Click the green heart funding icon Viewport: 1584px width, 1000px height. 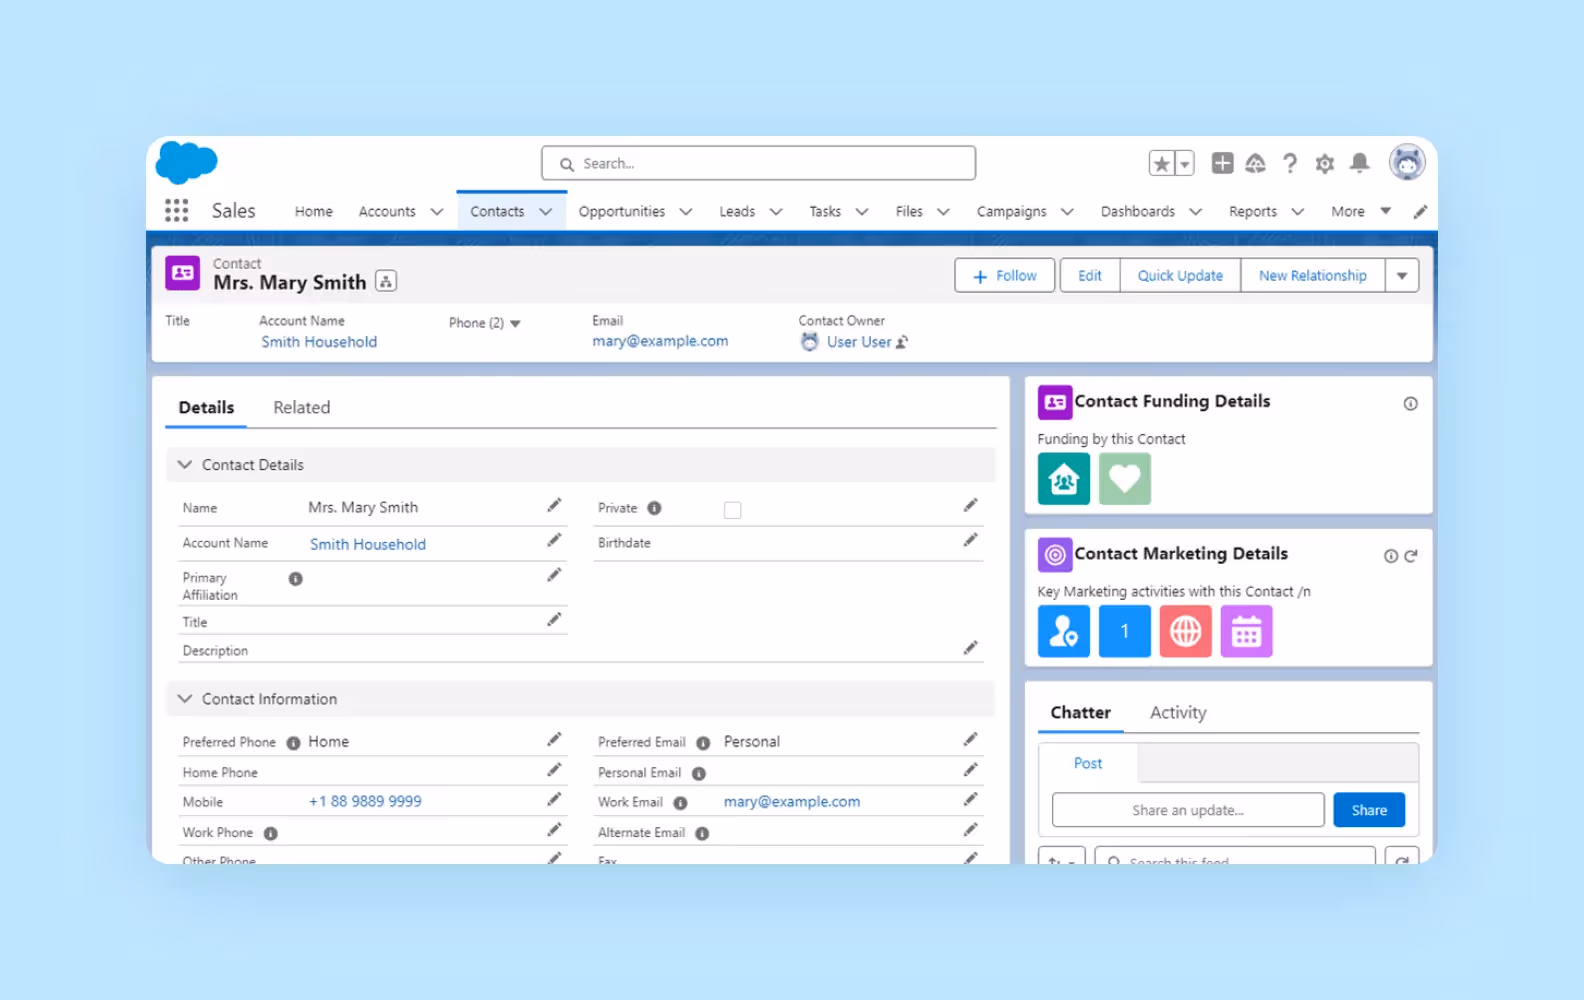(1125, 479)
